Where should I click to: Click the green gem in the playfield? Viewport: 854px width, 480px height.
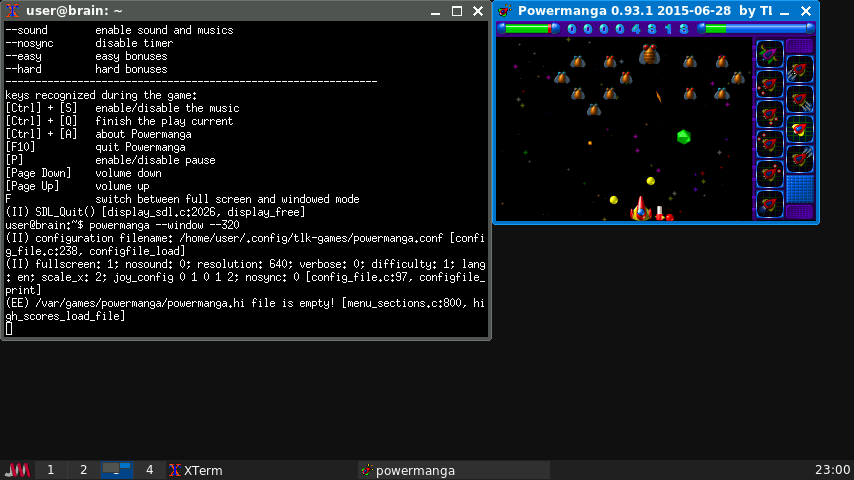coord(684,137)
